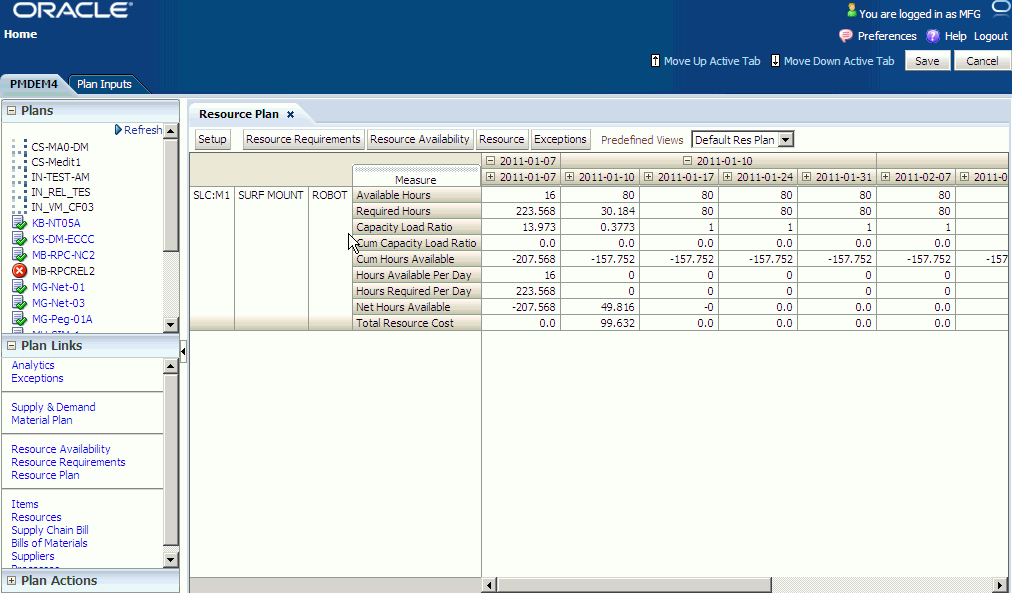Viewport: 1012px width, 593px height.
Task: Click the Exceptions toolbar button
Action: [560, 139]
